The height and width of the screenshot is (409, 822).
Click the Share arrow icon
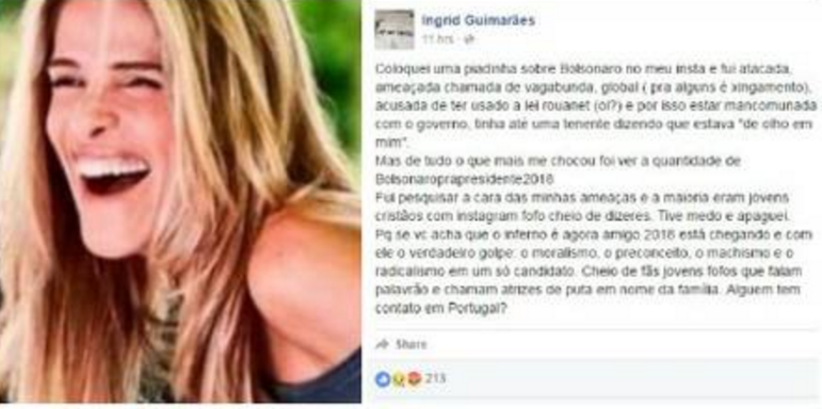(x=382, y=345)
